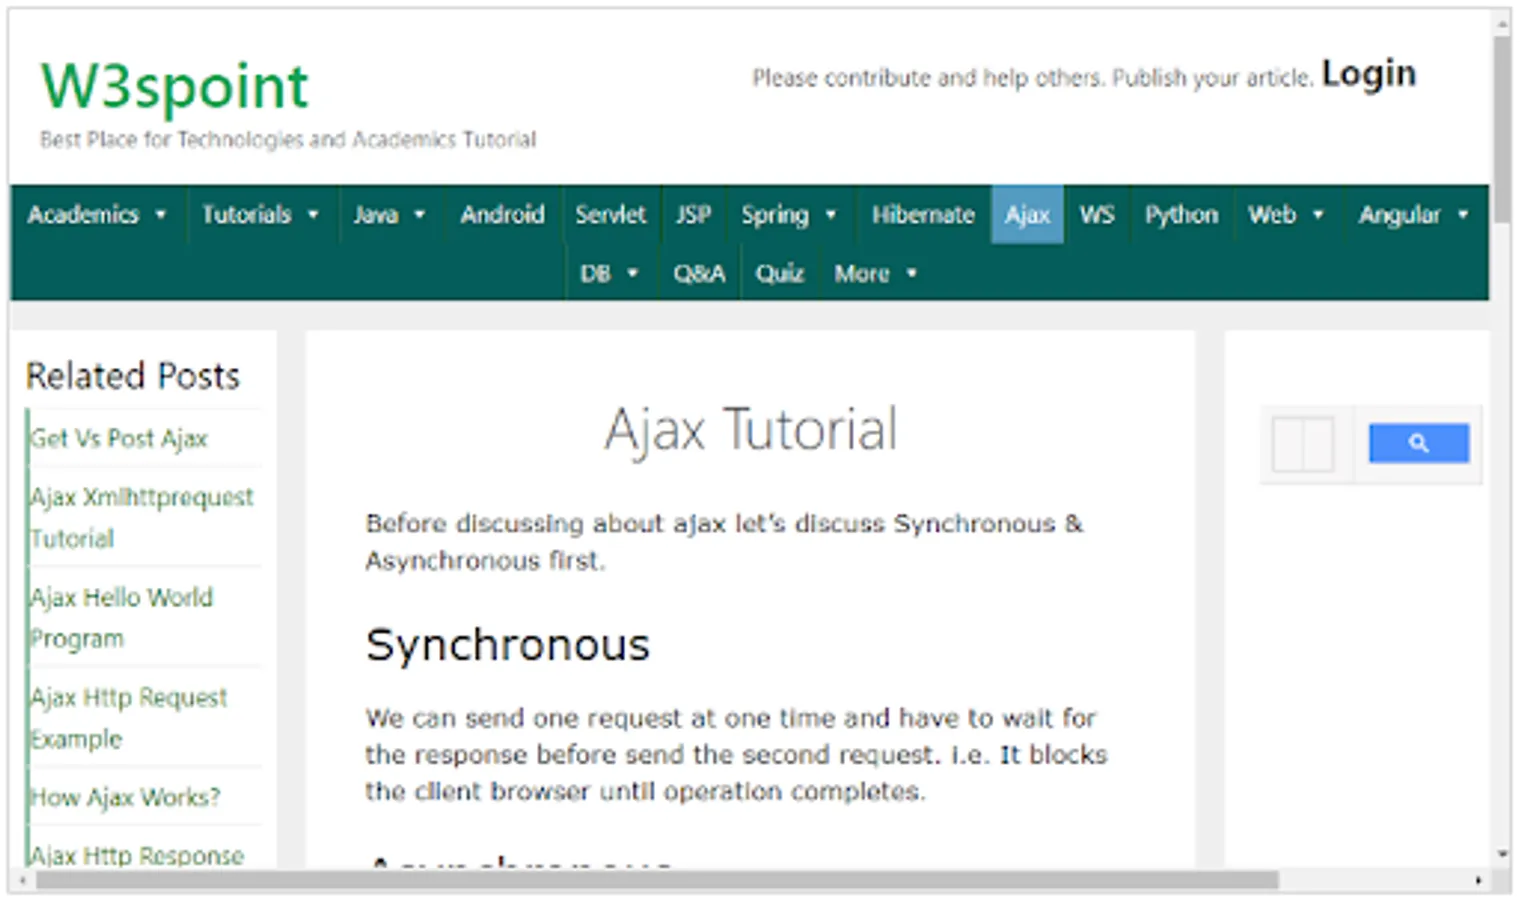This screenshot has width=1521, height=900.
Task: Select the highlighted Ajax menu item
Action: (1027, 215)
